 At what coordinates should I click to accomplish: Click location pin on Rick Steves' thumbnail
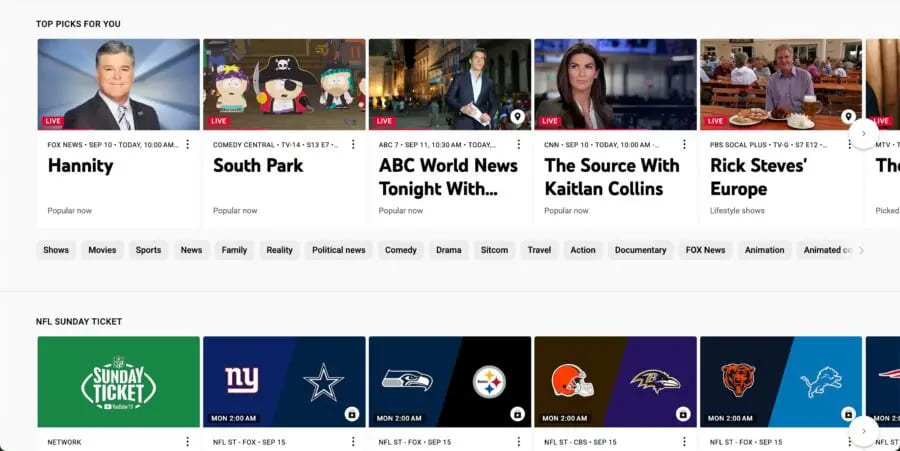(x=848, y=117)
